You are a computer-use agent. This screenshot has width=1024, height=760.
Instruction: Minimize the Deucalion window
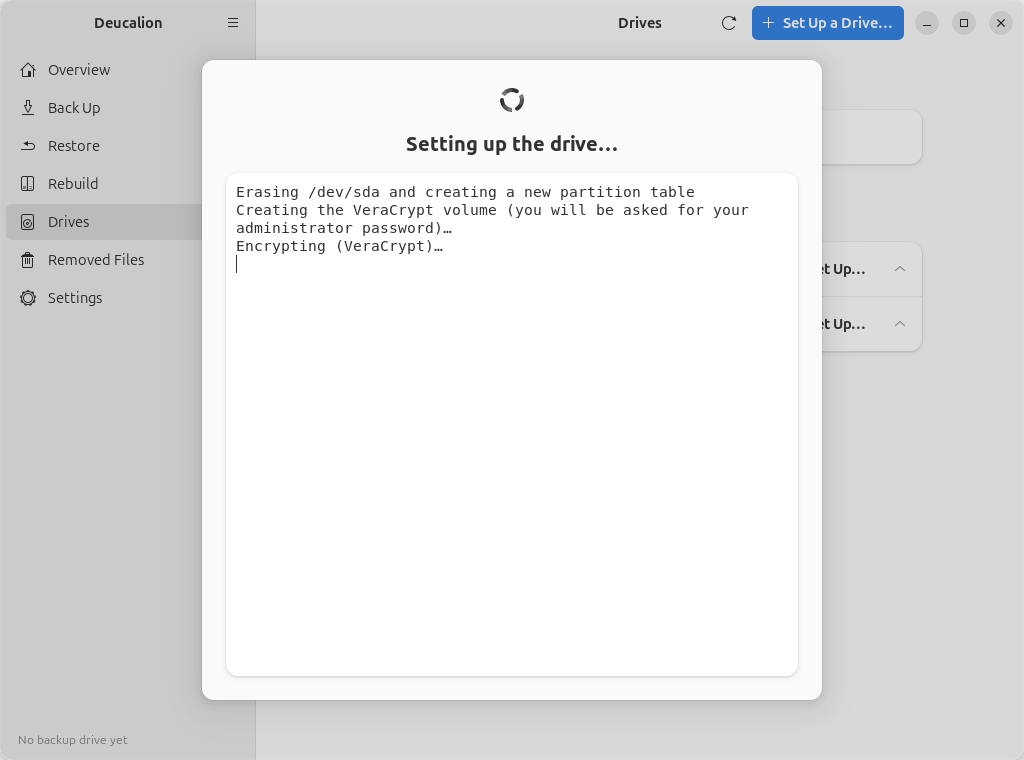pyautogui.click(x=927, y=23)
